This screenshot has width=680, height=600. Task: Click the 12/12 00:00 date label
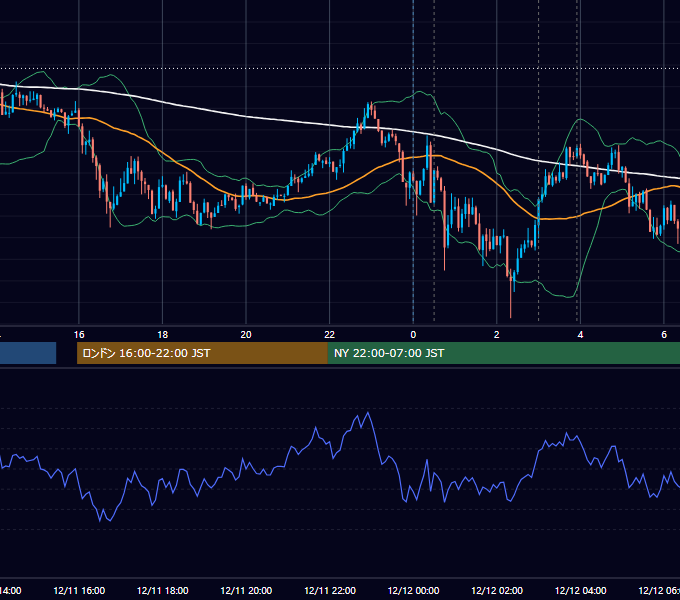coord(413,590)
